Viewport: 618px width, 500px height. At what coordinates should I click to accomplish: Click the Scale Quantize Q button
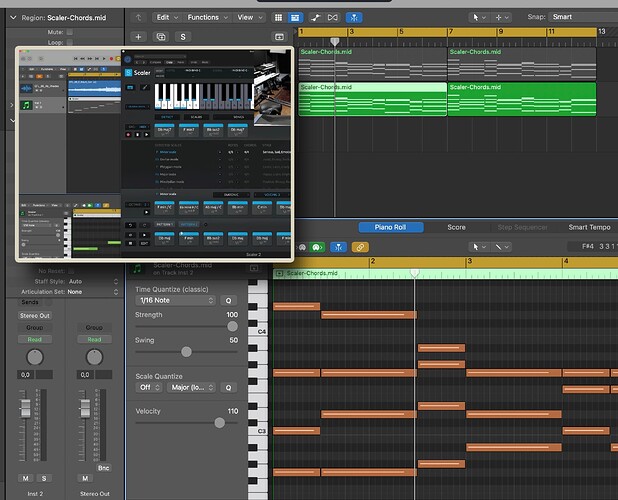click(x=229, y=387)
